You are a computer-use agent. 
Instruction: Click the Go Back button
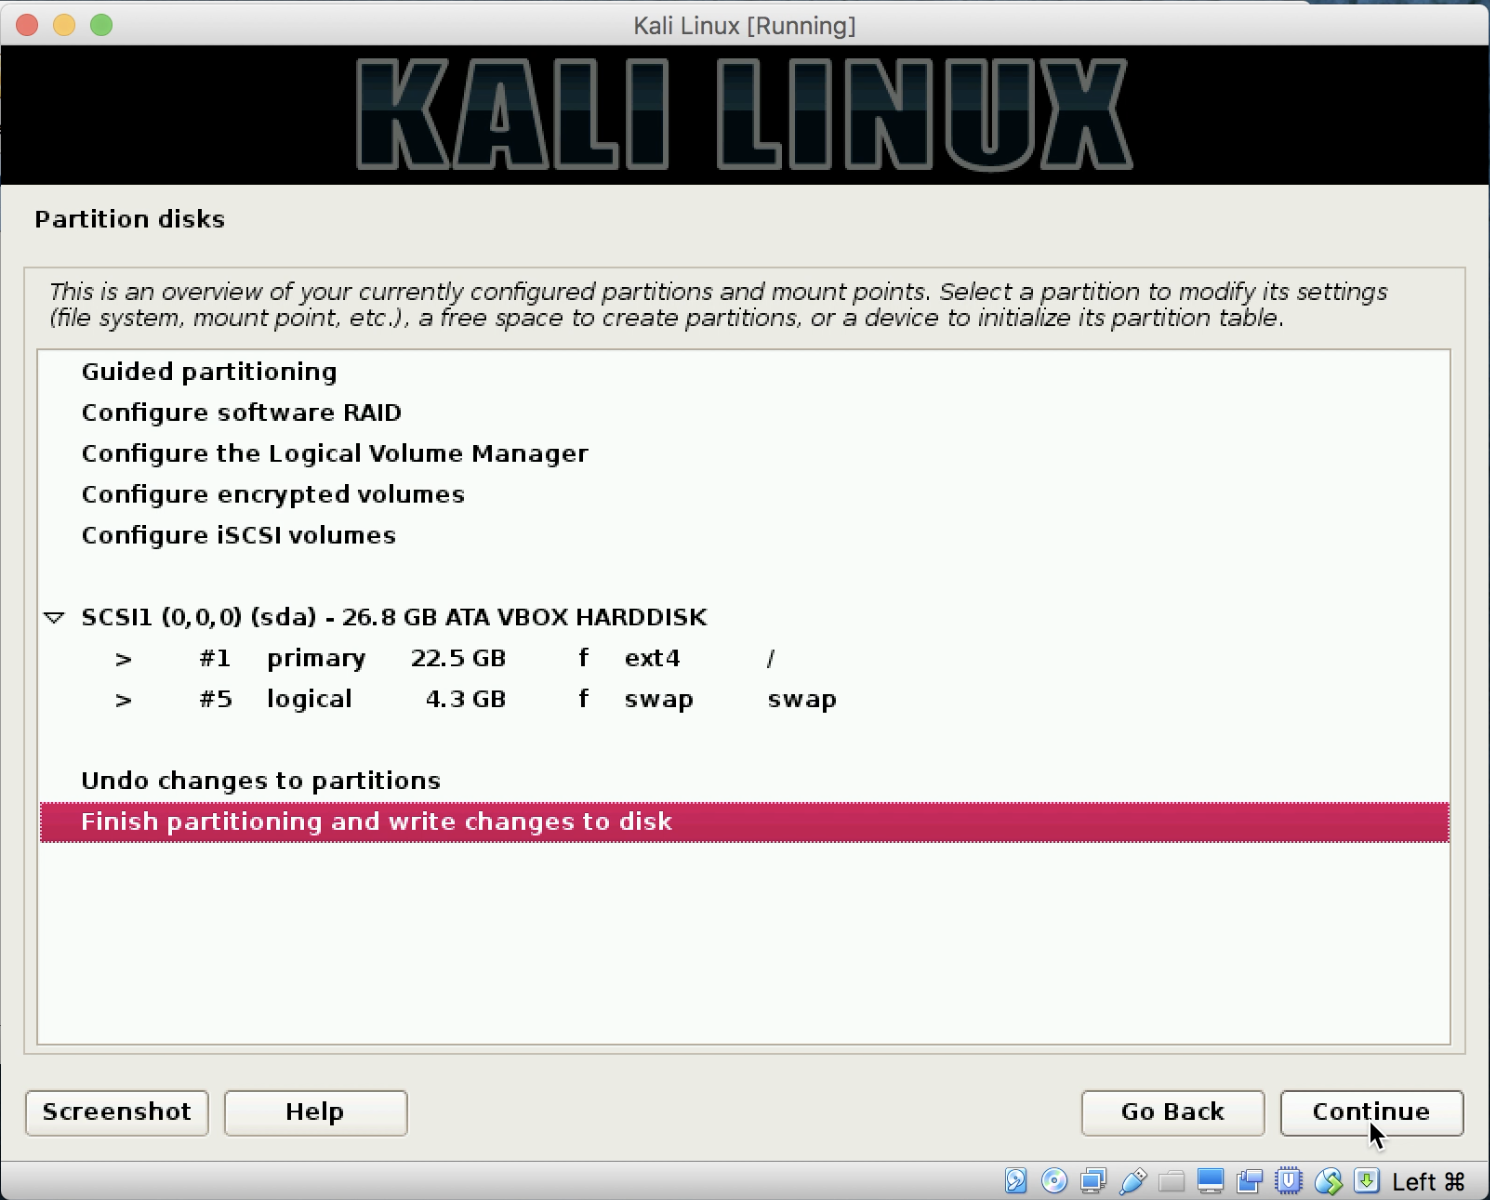tap(1172, 1113)
